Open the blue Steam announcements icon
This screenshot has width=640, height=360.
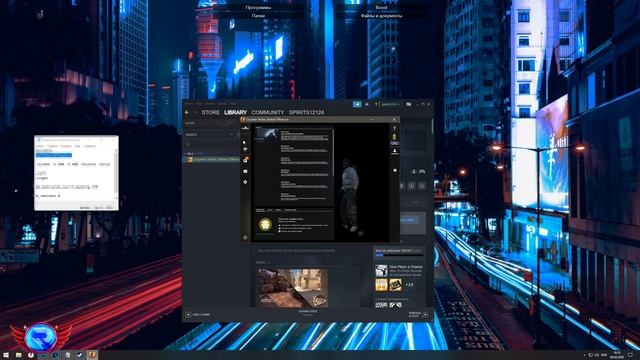(357, 104)
